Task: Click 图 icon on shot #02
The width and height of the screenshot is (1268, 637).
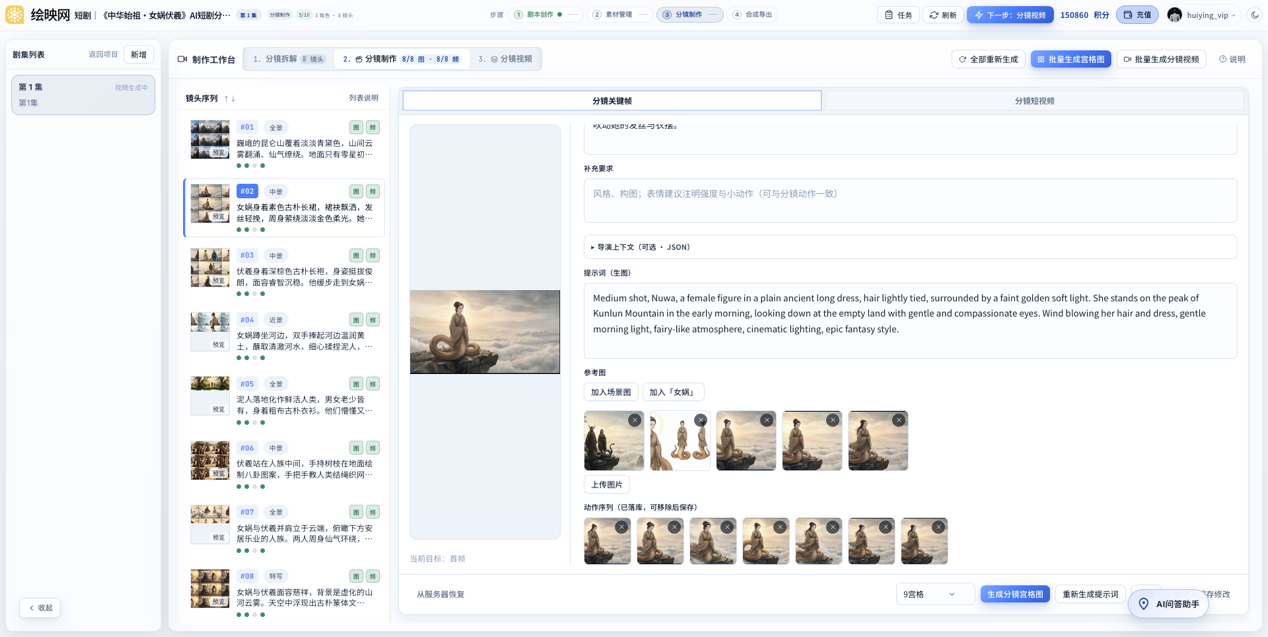Action: tap(356, 191)
